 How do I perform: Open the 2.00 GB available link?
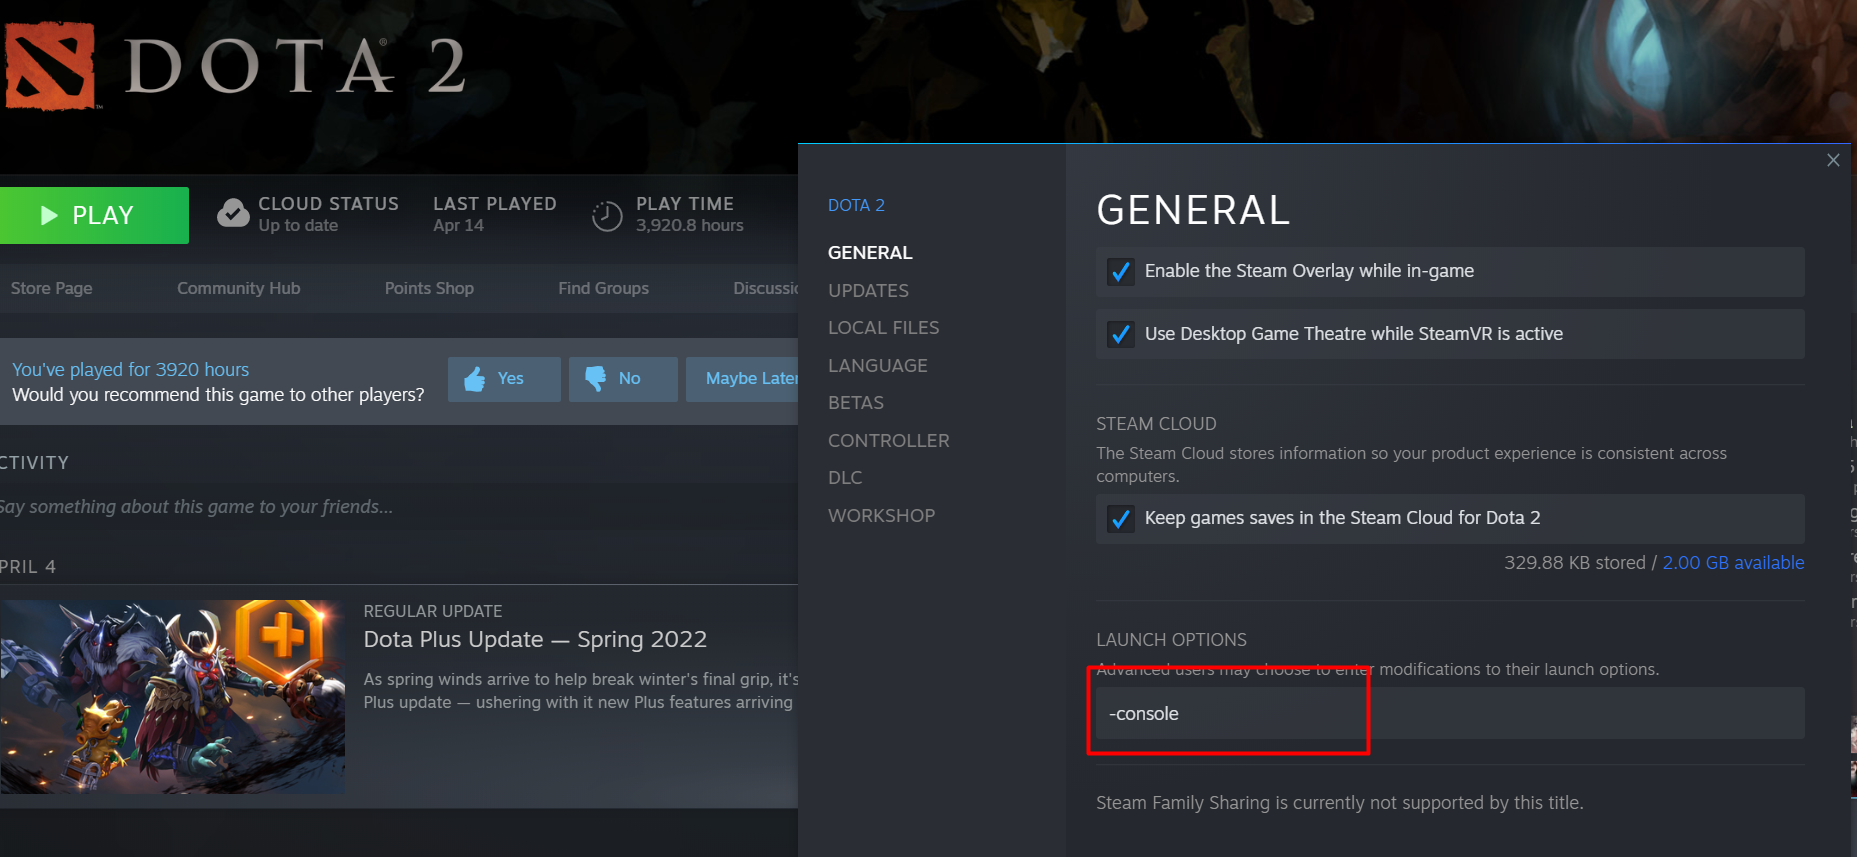click(x=1733, y=563)
